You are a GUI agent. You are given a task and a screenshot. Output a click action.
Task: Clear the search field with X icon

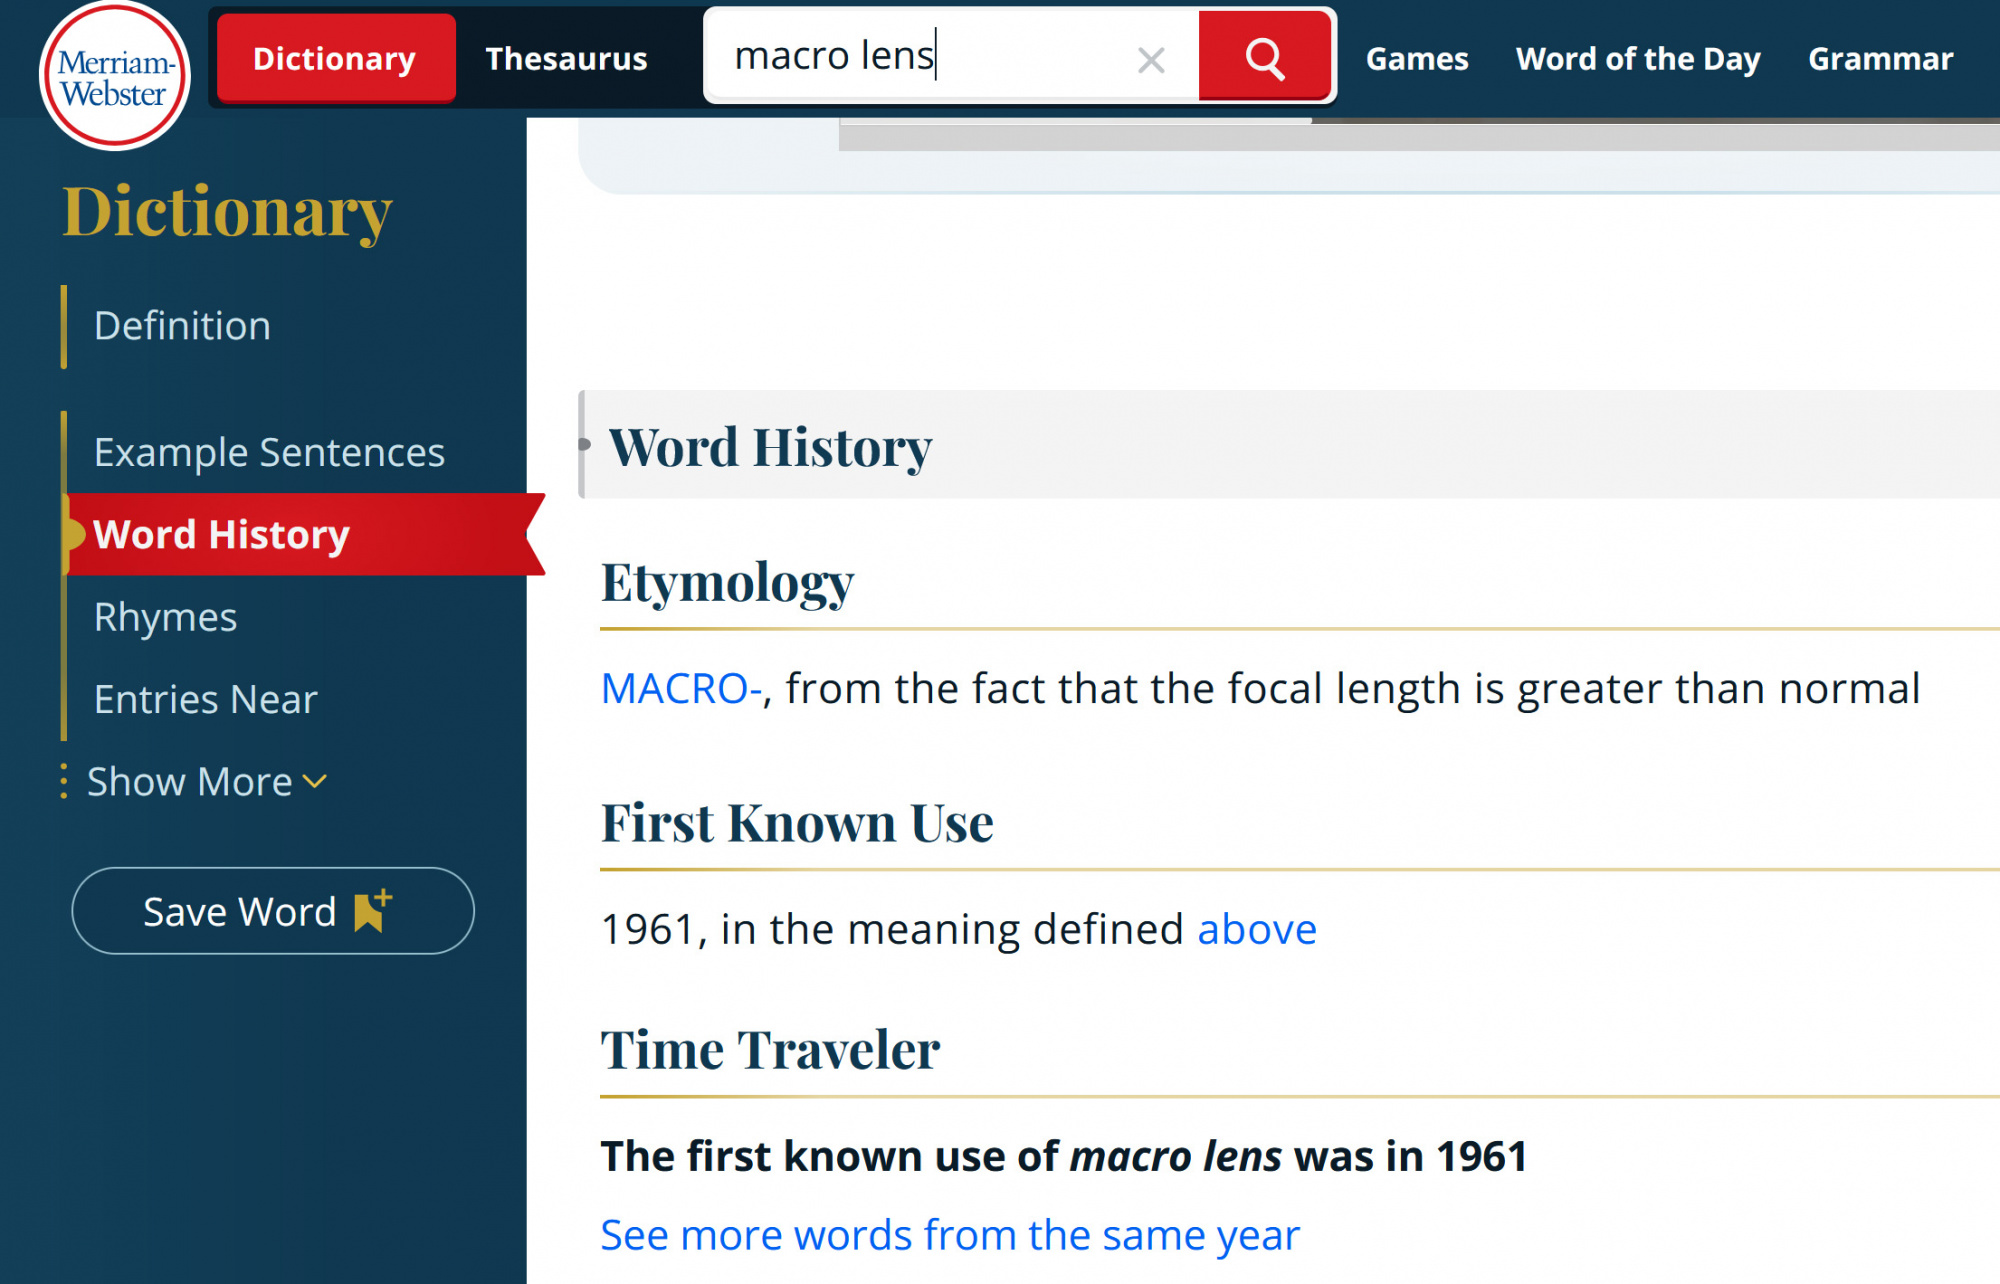pos(1151,60)
